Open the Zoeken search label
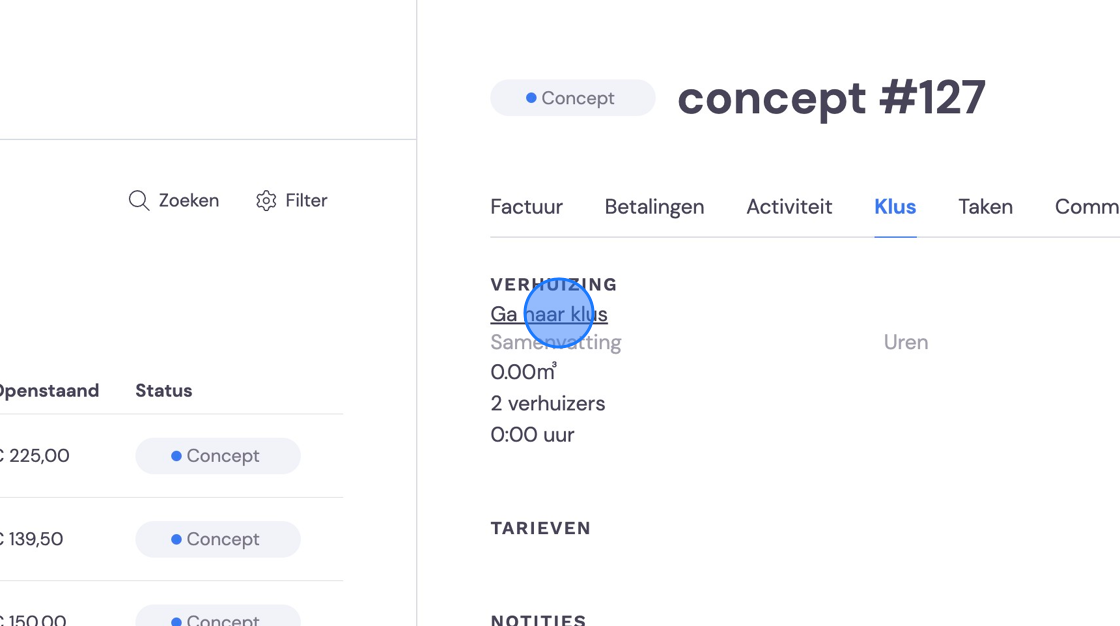 click(x=189, y=201)
